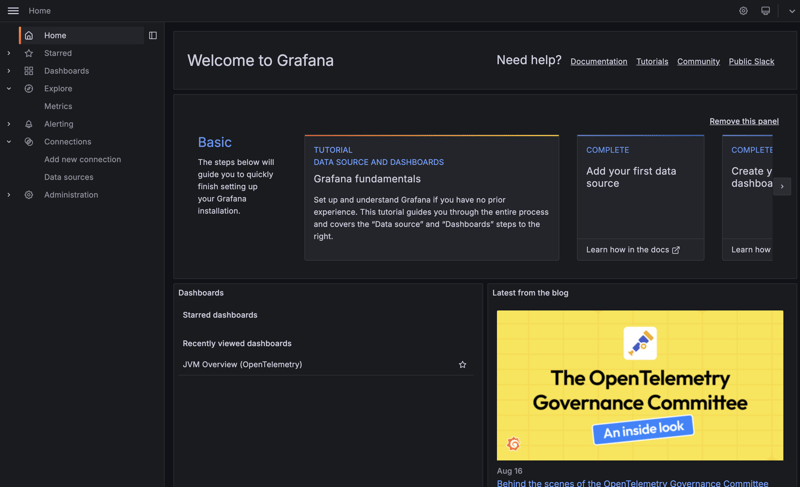Click the monitor view mode icon in top bar
This screenshot has width=800, height=487.
pos(765,11)
